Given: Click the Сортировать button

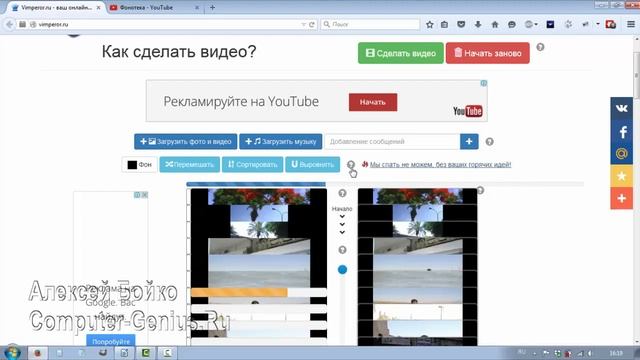Looking at the screenshot, I should [x=252, y=164].
